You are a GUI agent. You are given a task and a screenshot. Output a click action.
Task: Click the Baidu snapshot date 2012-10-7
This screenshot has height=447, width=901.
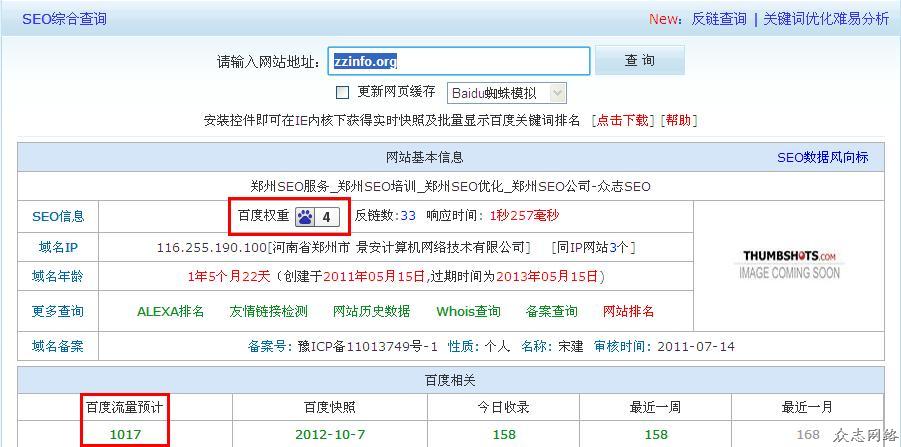pyautogui.click(x=330, y=435)
